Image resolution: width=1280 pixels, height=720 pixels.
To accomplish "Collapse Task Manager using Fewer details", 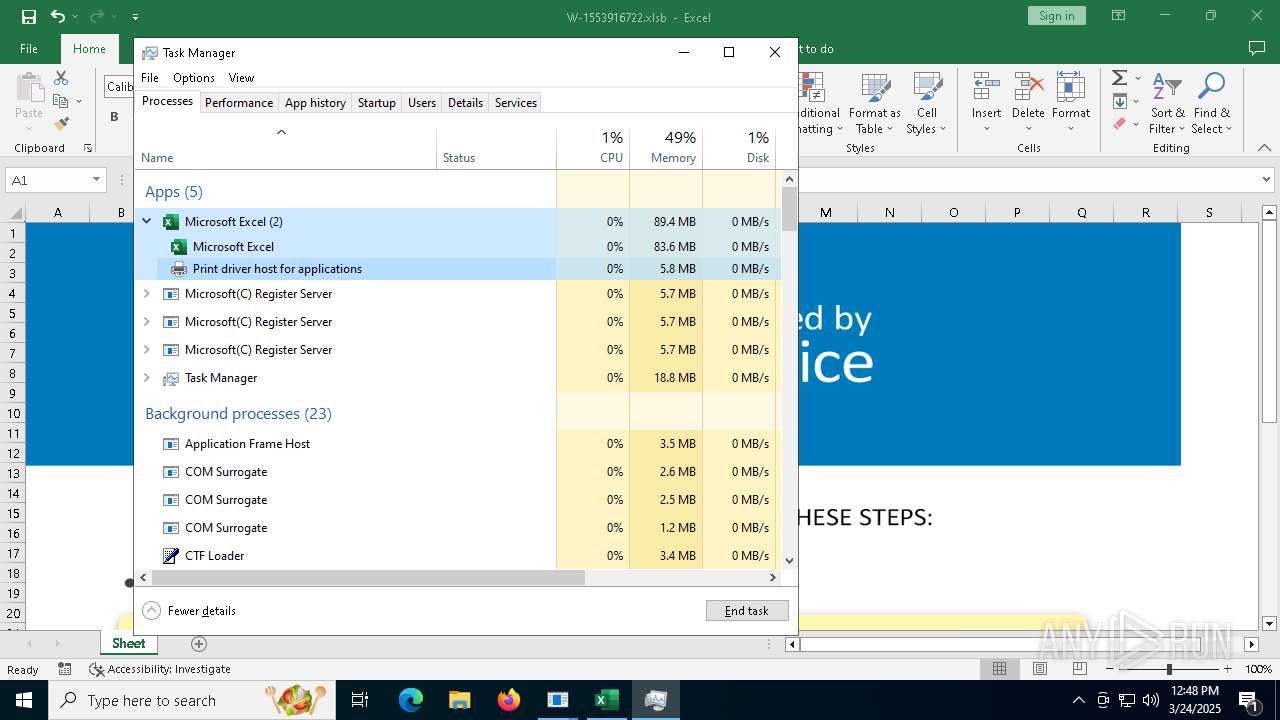I will [190, 611].
